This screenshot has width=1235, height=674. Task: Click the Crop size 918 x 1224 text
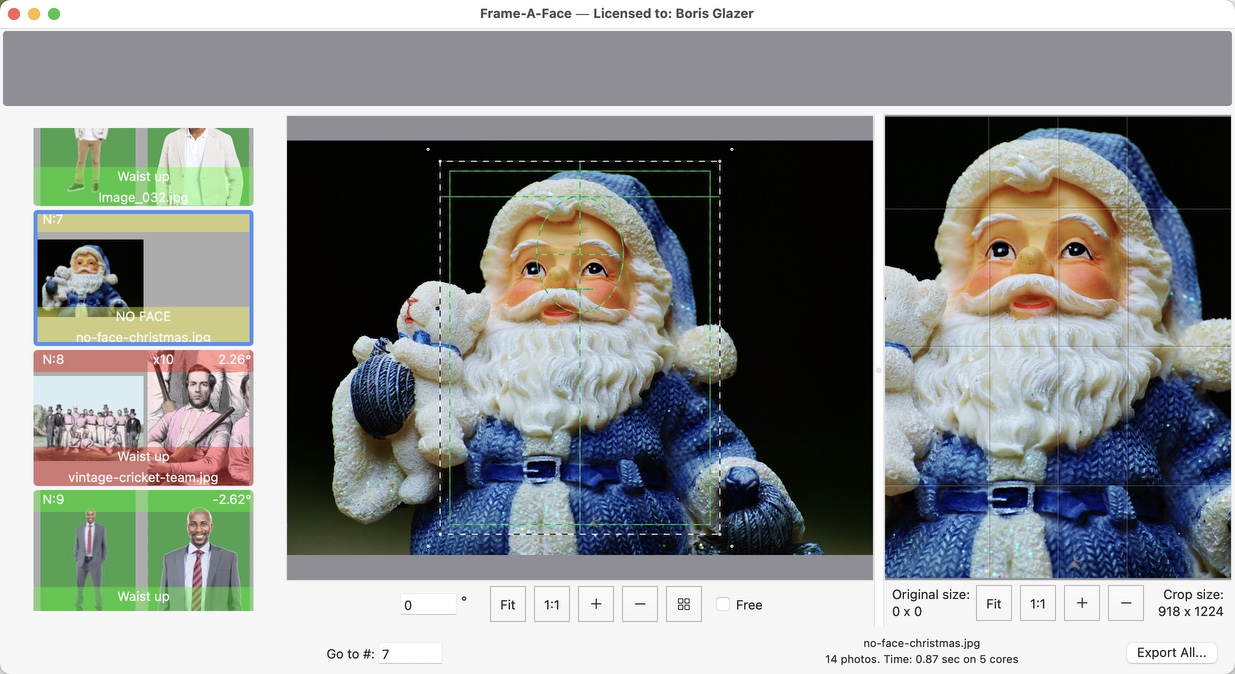click(1190, 603)
